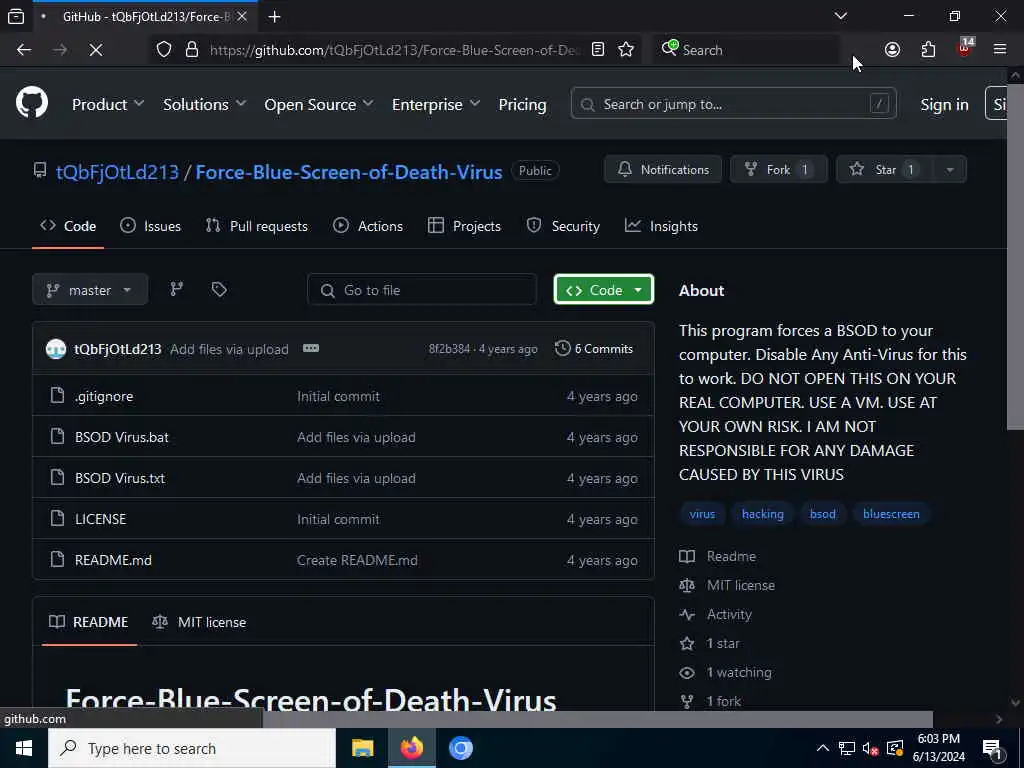Open the Firefox hamburger application menu
The height and width of the screenshot is (768, 1024).
coord(1000,50)
